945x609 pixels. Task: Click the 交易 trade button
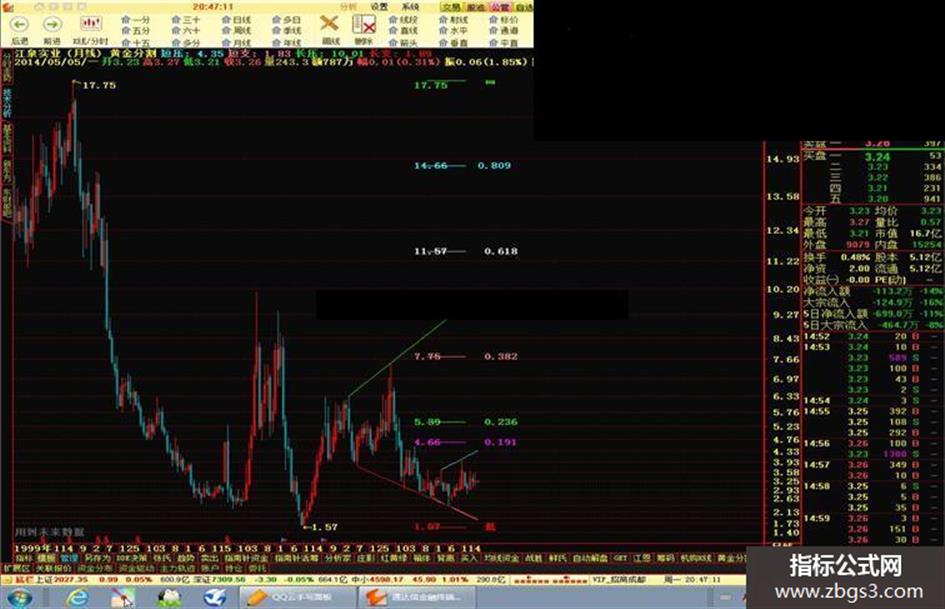[451, 7]
